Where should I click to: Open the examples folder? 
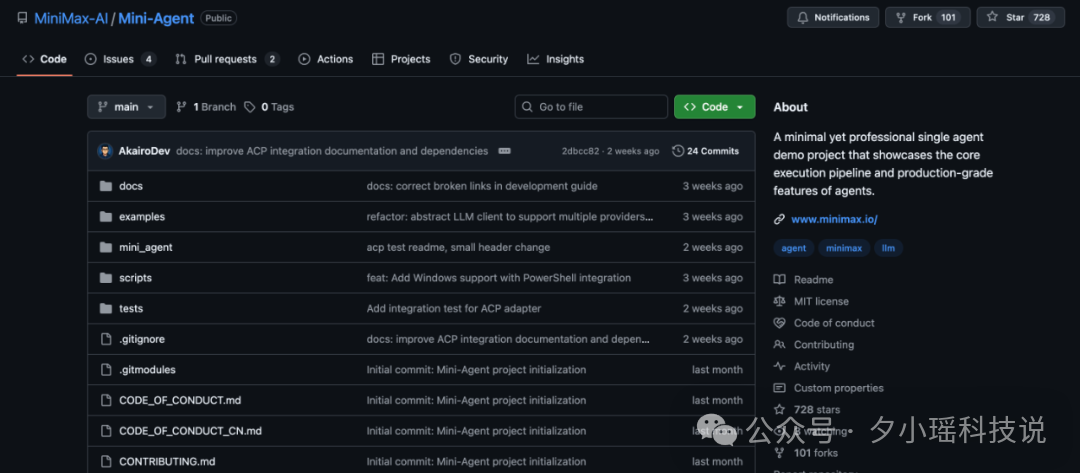click(x=142, y=216)
